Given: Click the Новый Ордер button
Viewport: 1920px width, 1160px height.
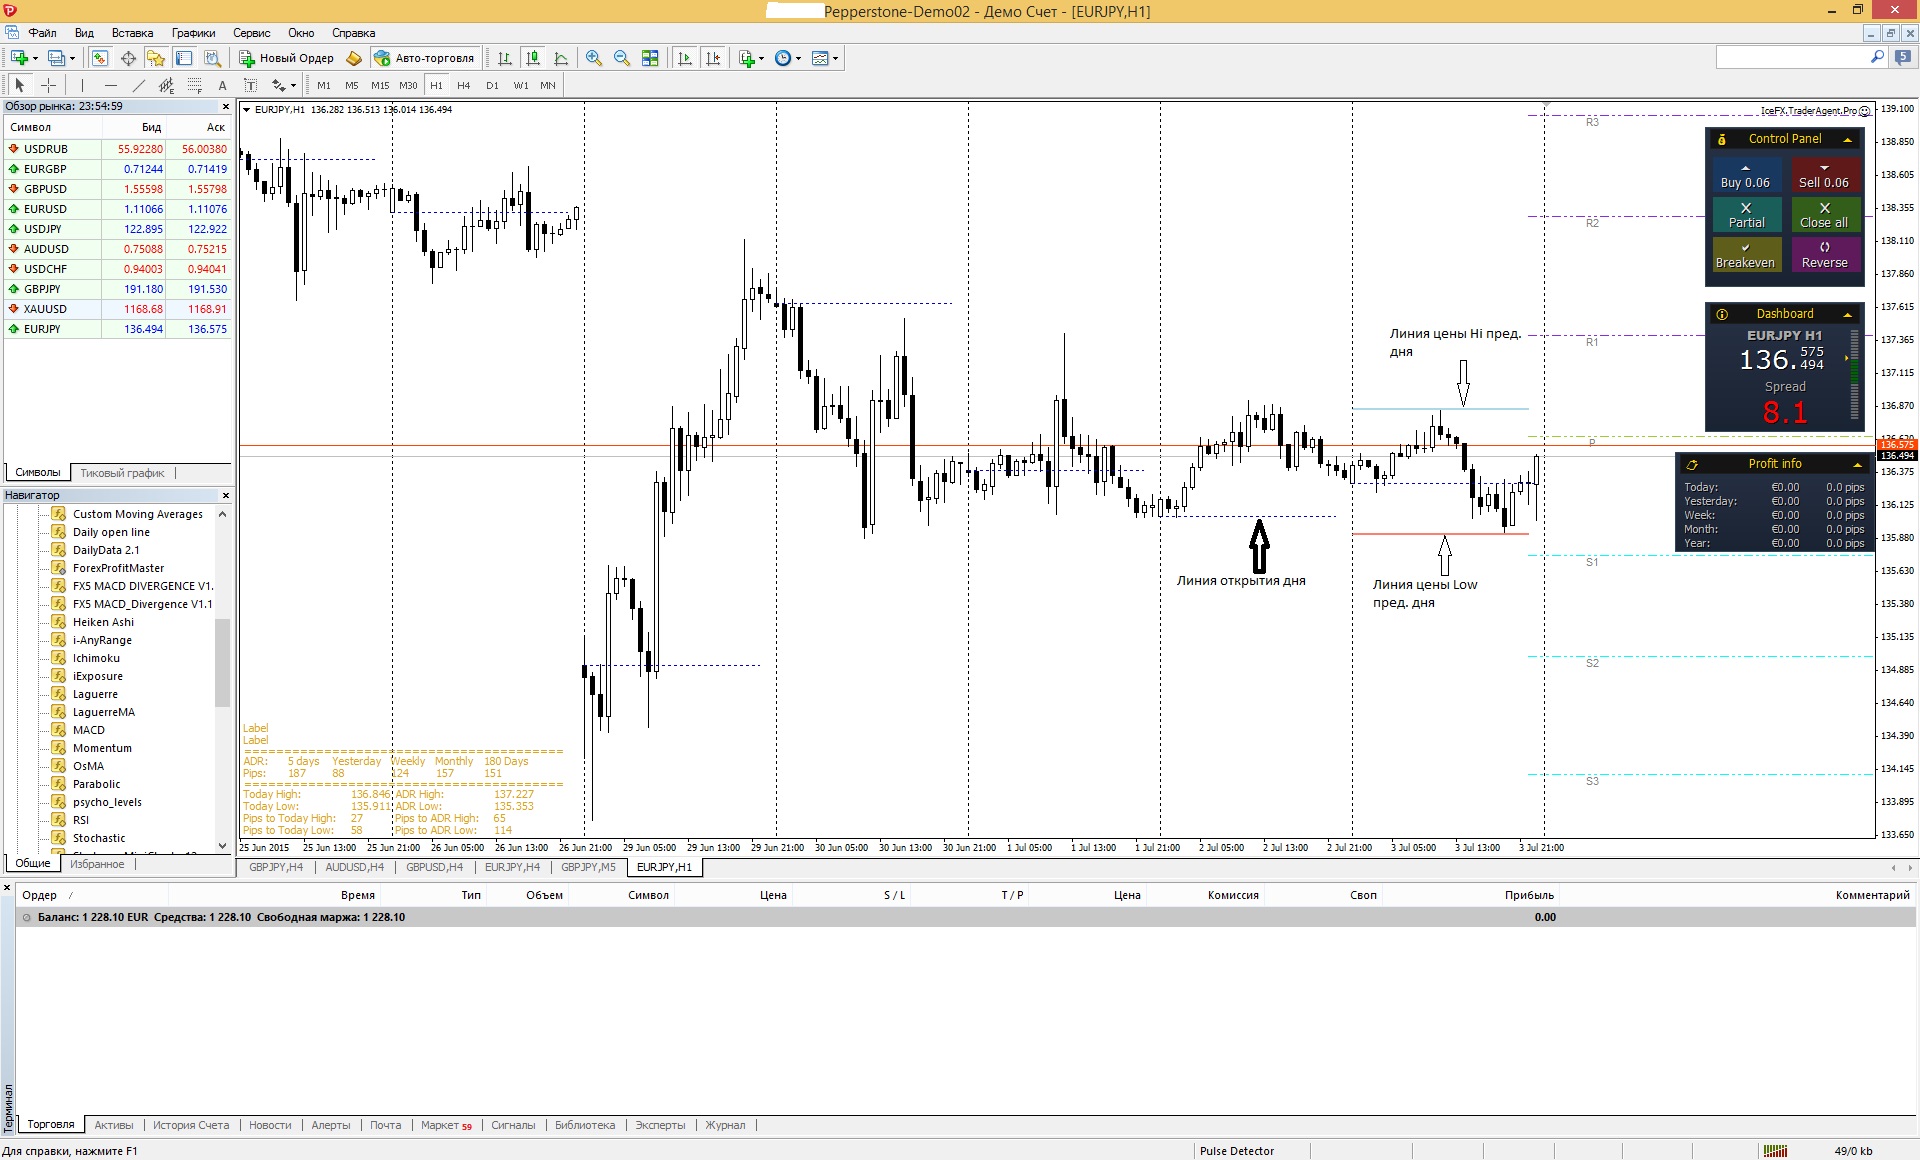Looking at the screenshot, I should 287,58.
